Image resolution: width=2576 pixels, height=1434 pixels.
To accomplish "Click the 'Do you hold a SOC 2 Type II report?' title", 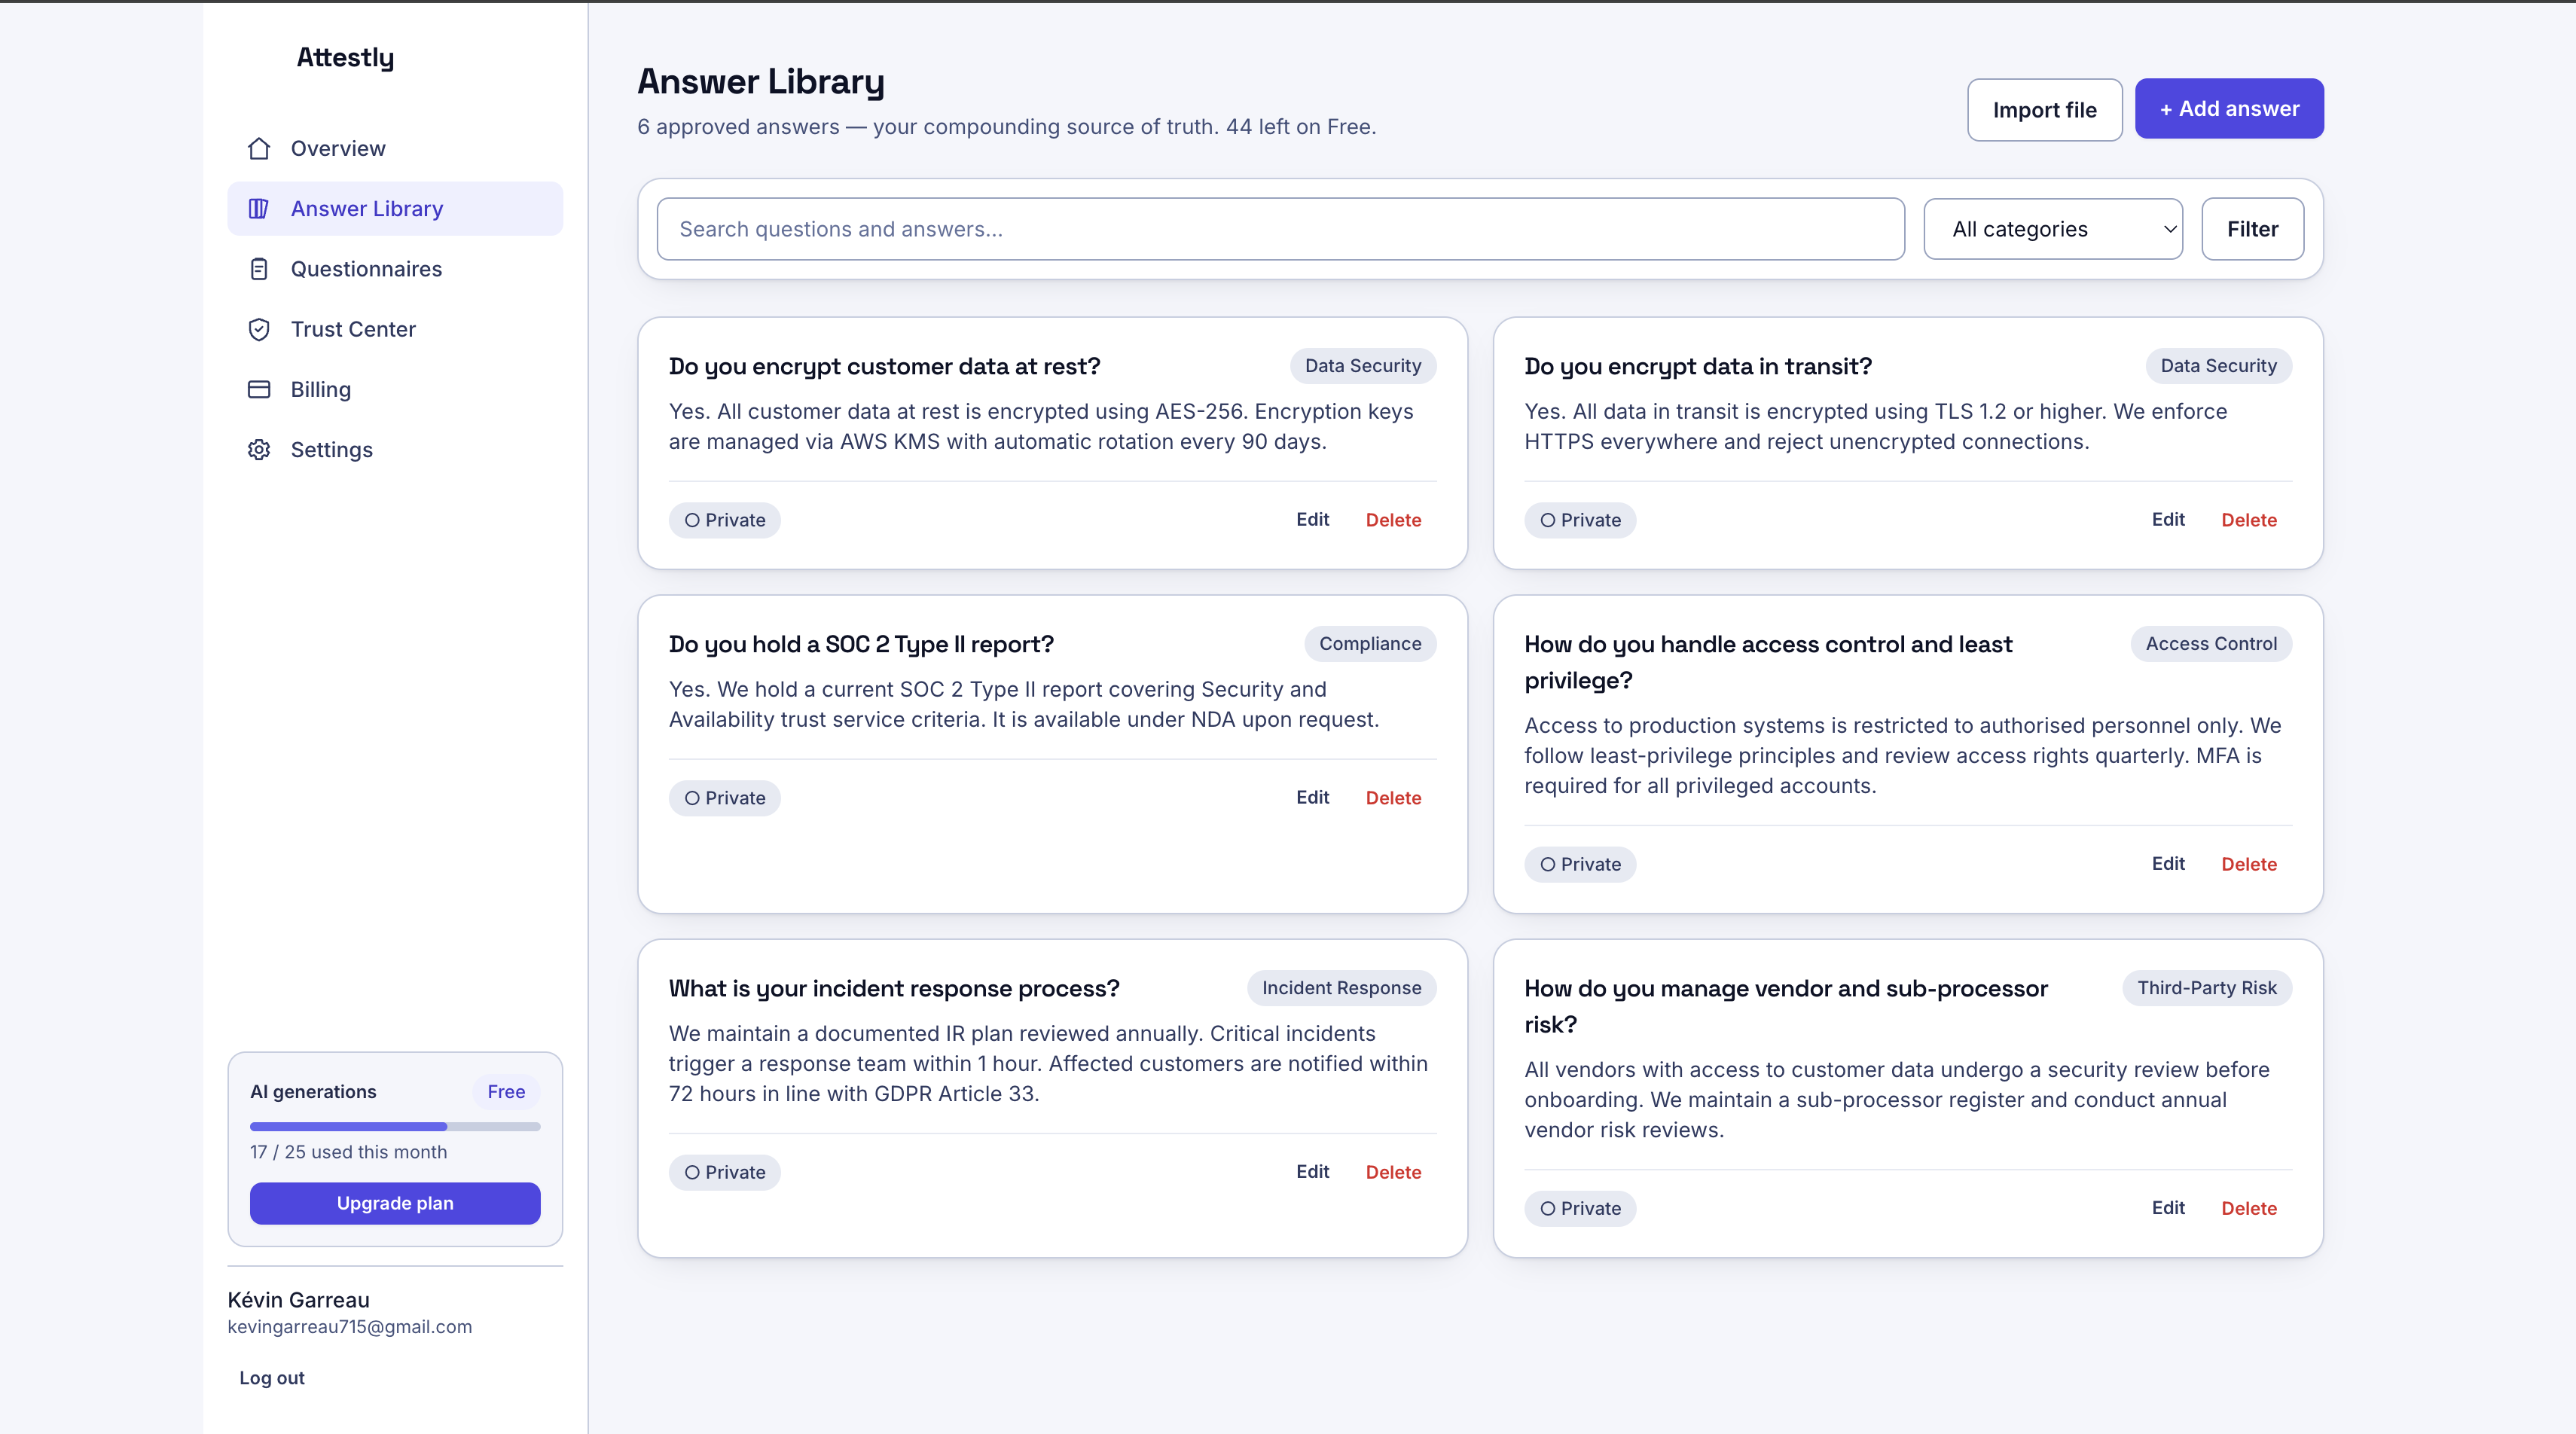I will tap(861, 644).
